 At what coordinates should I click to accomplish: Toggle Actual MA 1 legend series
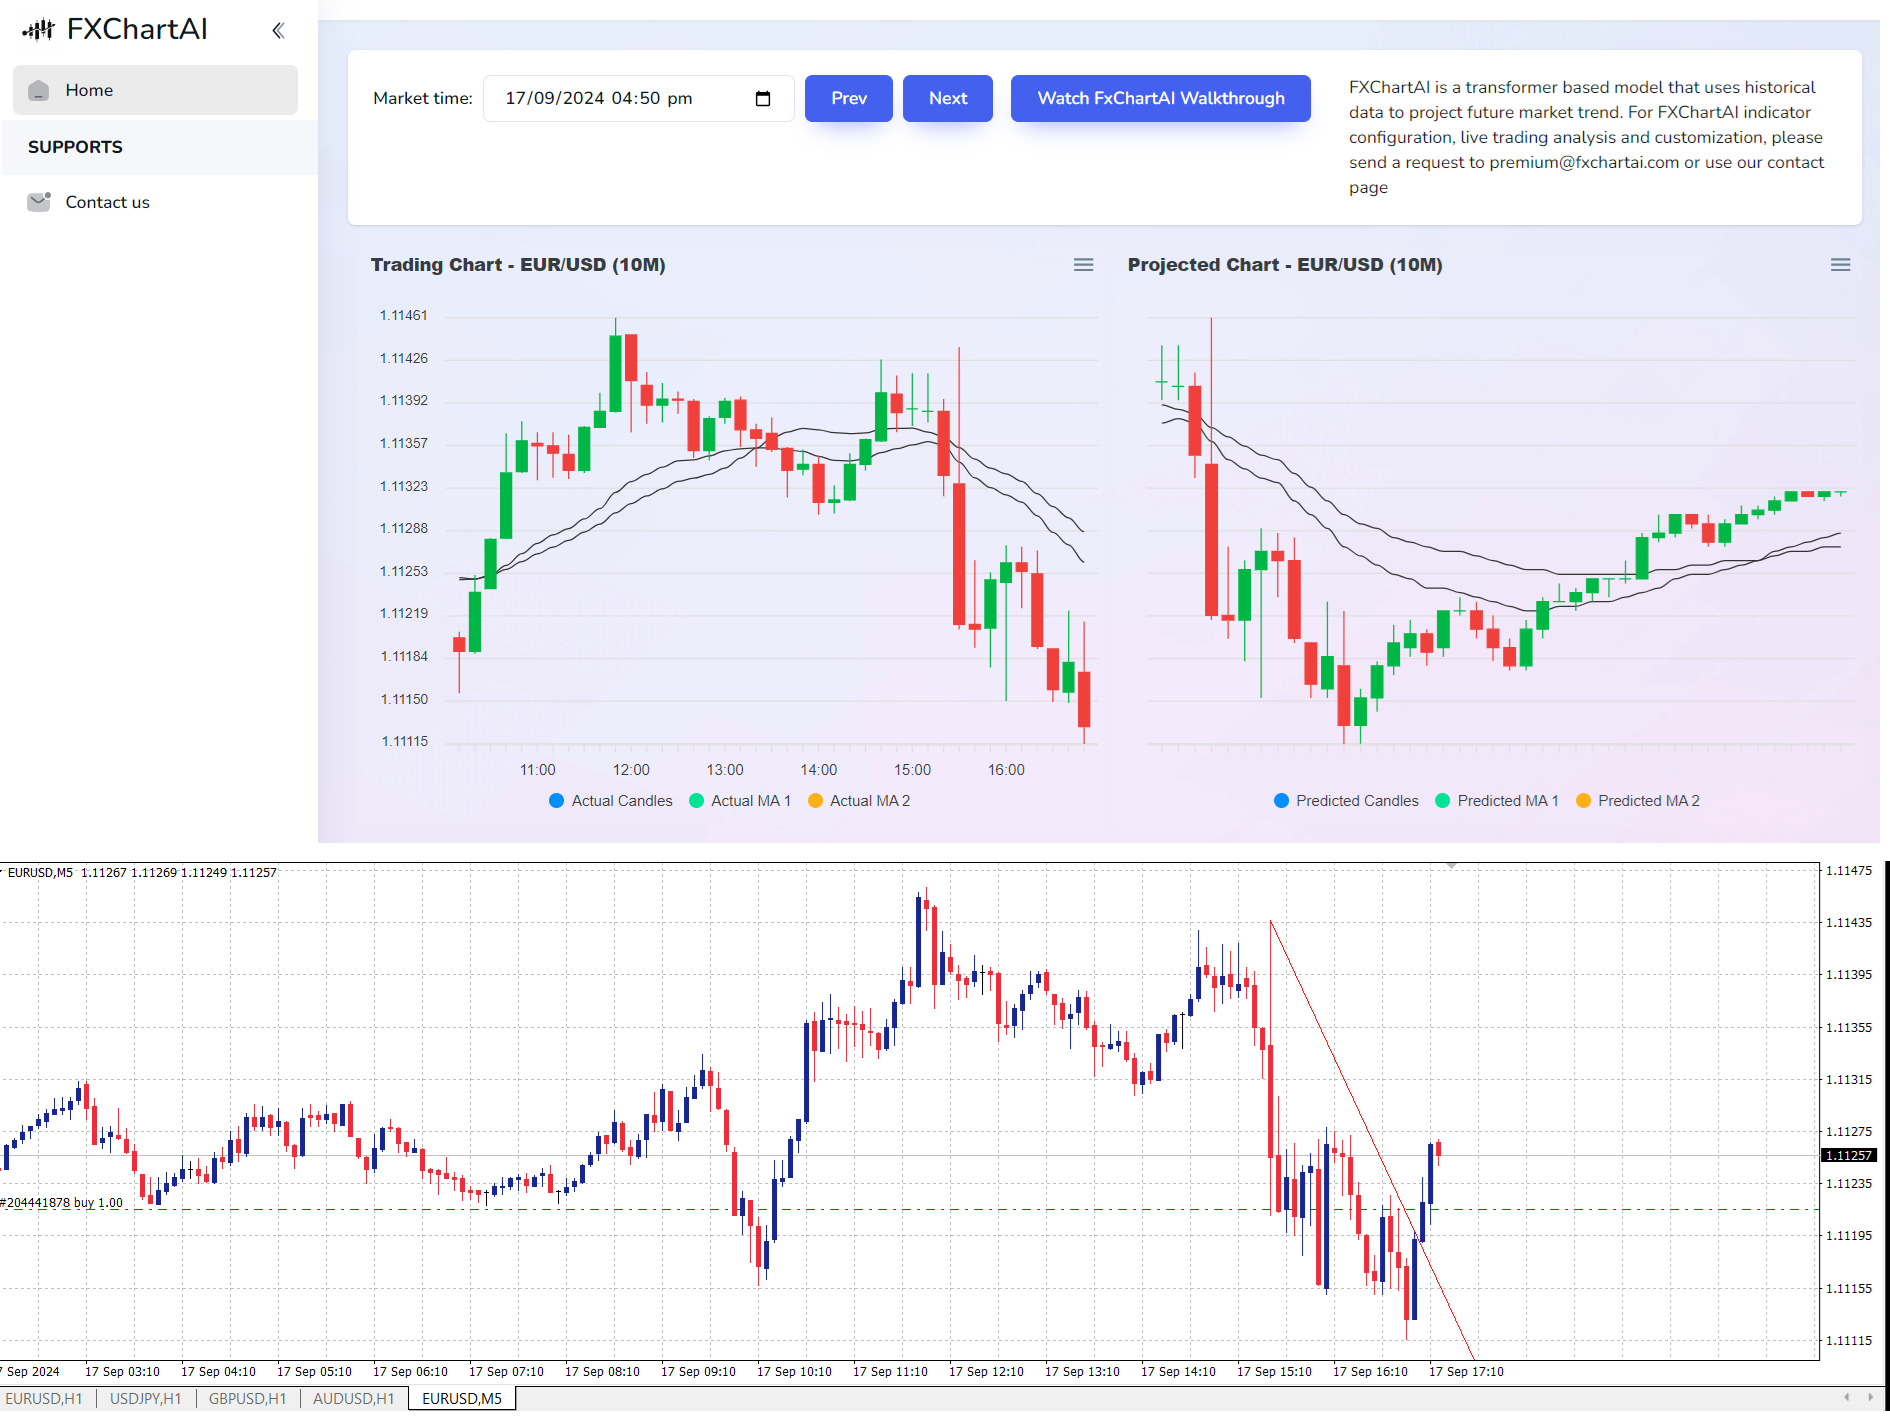pos(740,801)
